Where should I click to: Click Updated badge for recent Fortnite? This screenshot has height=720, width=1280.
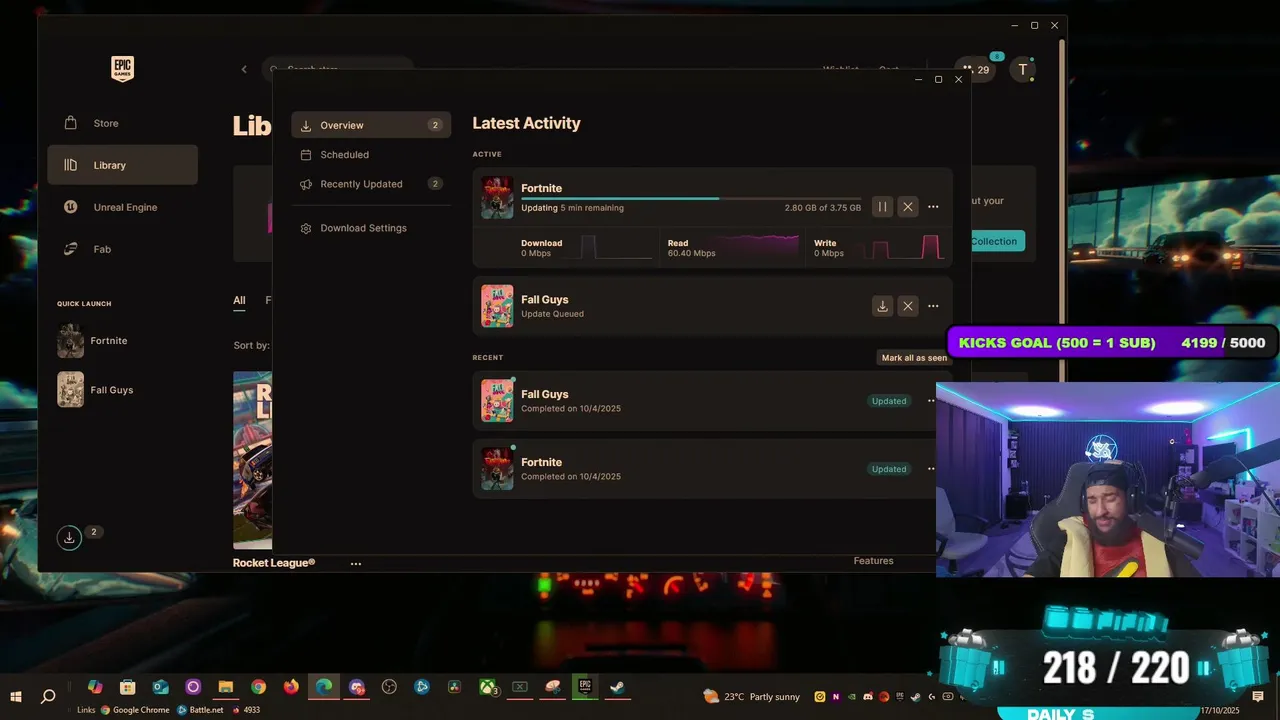889,469
